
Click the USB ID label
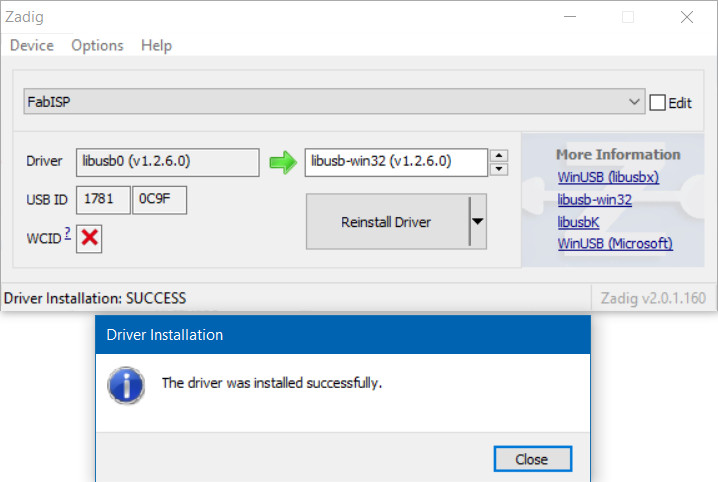(47, 200)
